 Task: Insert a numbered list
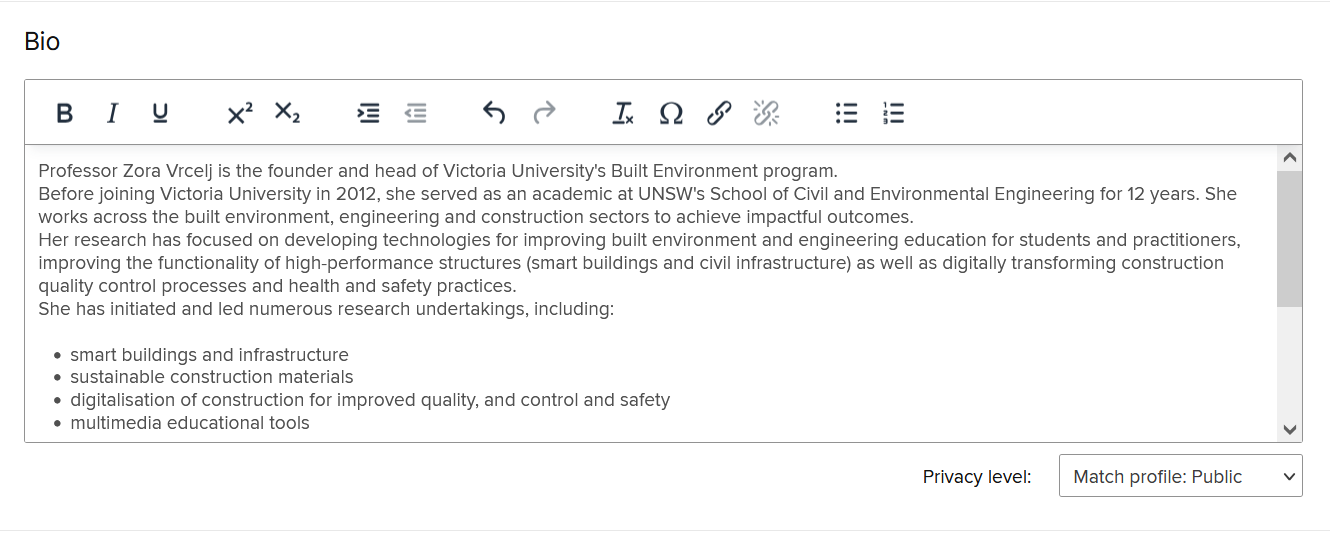pyautogui.click(x=894, y=113)
